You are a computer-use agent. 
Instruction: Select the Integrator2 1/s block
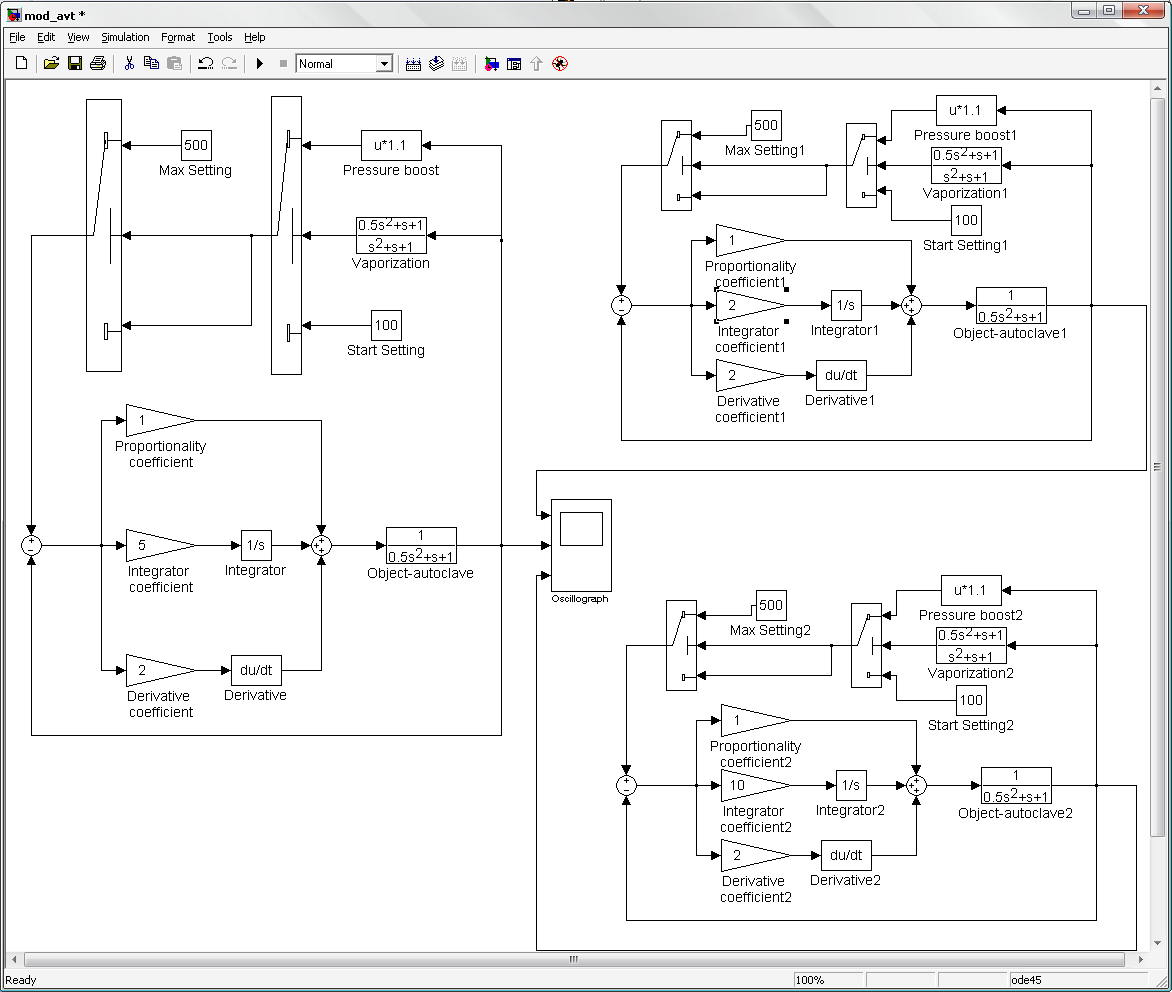click(x=851, y=785)
